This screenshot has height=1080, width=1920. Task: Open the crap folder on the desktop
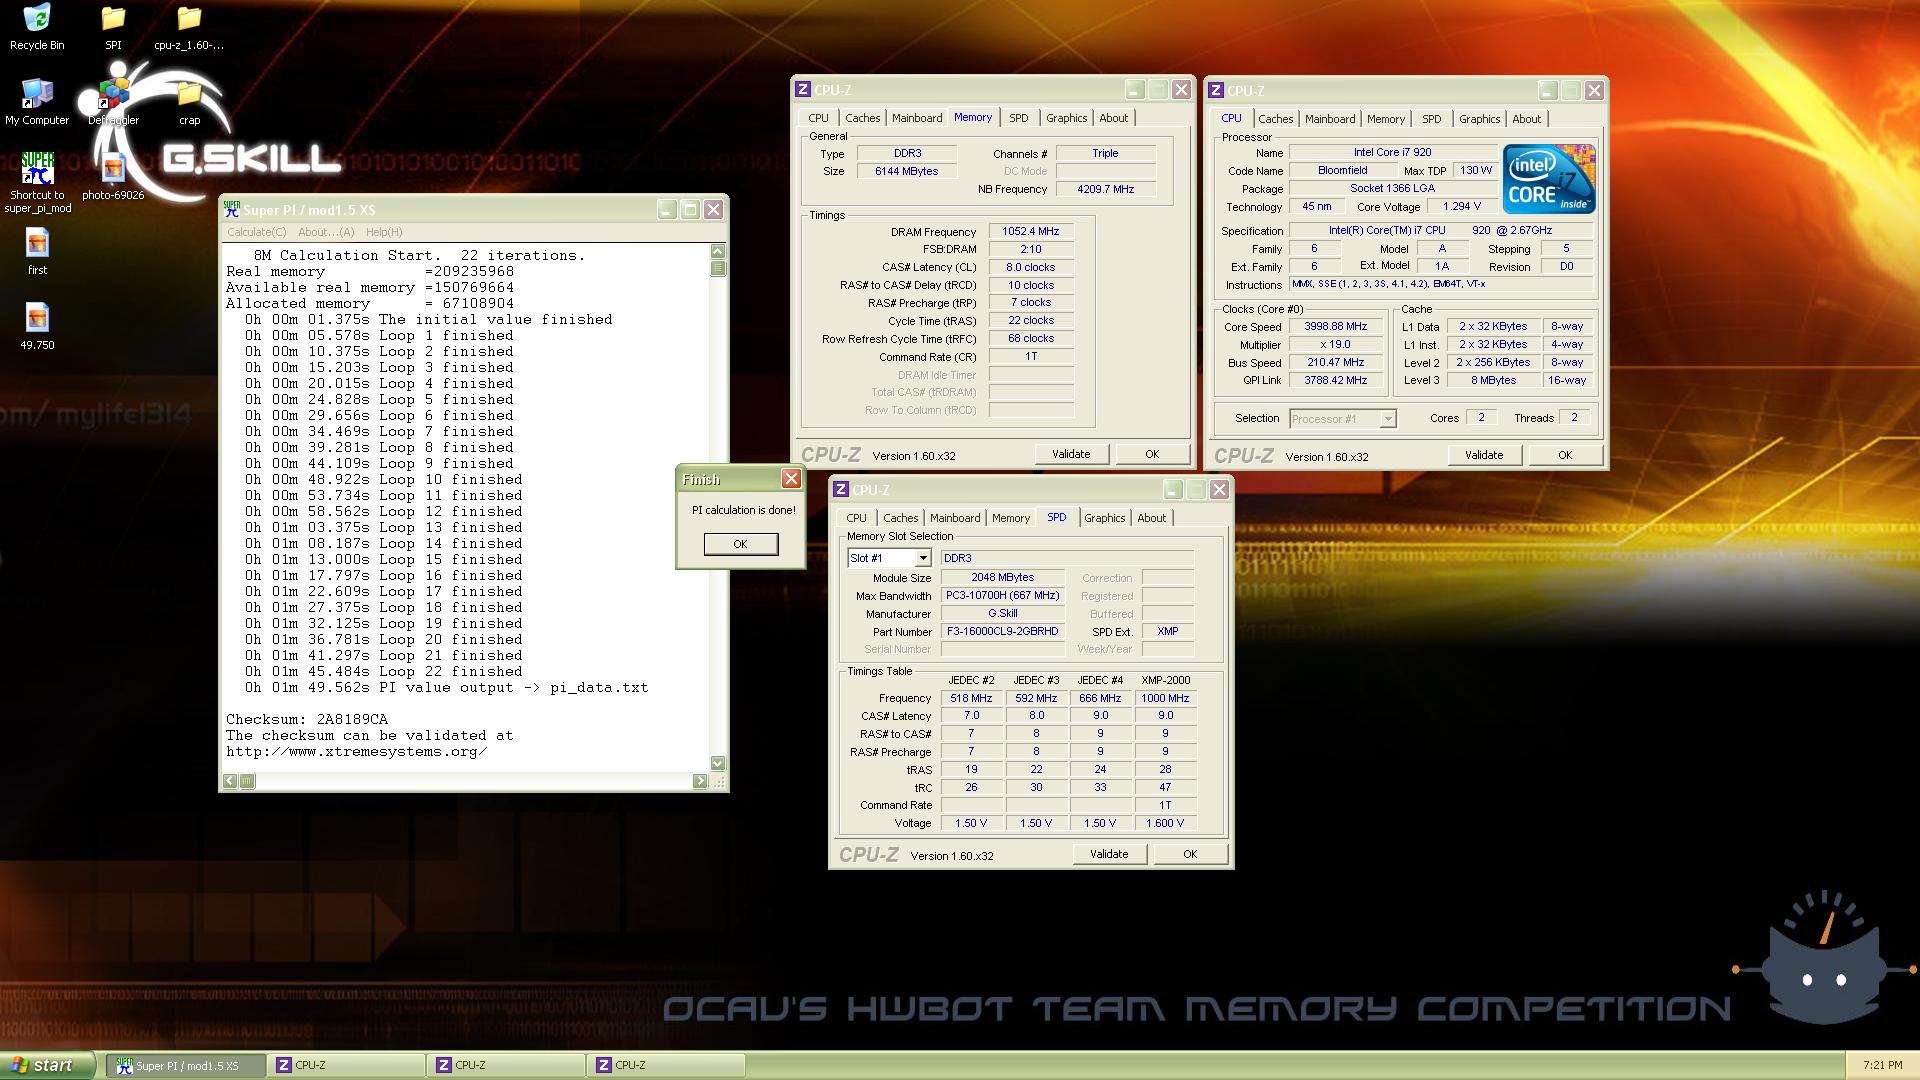tap(189, 102)
